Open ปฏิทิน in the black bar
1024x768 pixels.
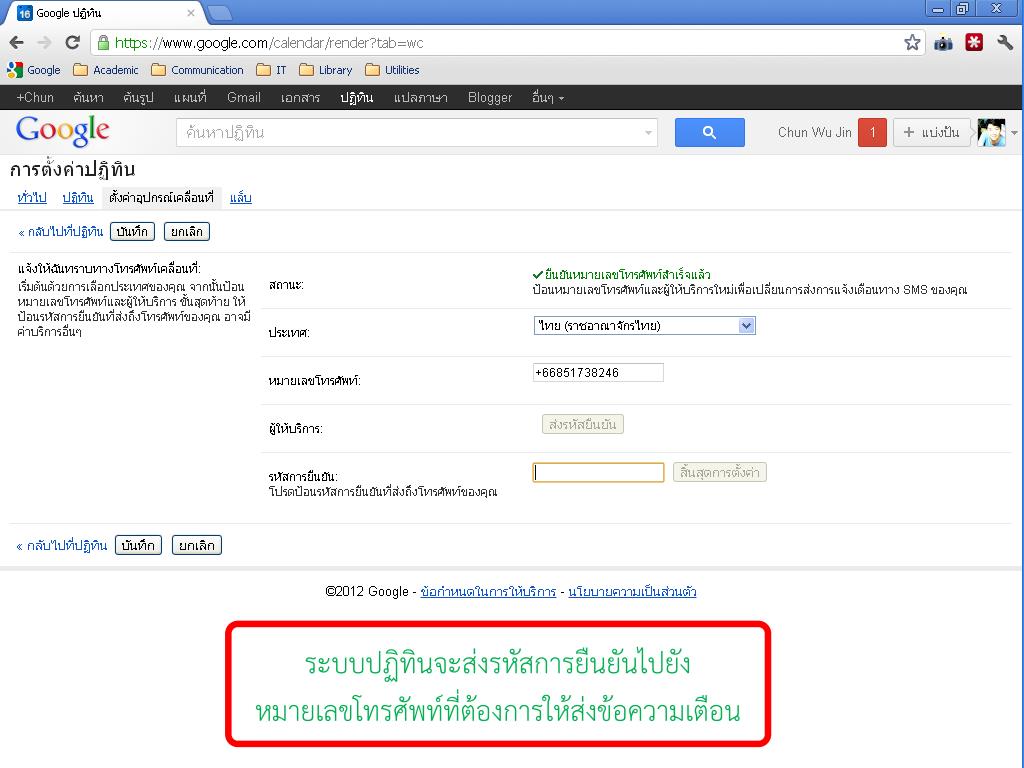(x=357, y=98)
